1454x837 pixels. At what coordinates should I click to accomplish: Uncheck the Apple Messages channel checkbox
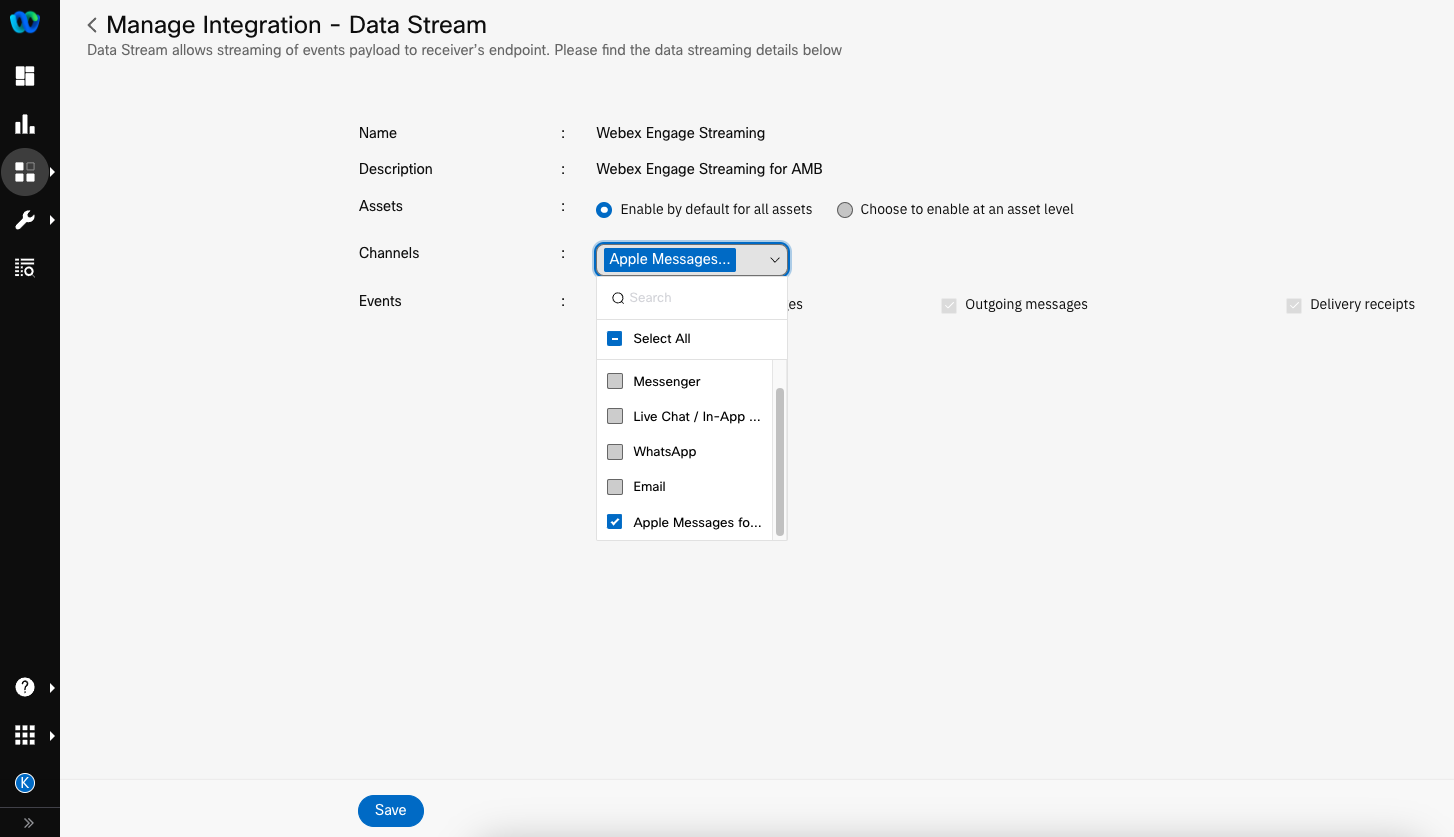click(615, 522)
